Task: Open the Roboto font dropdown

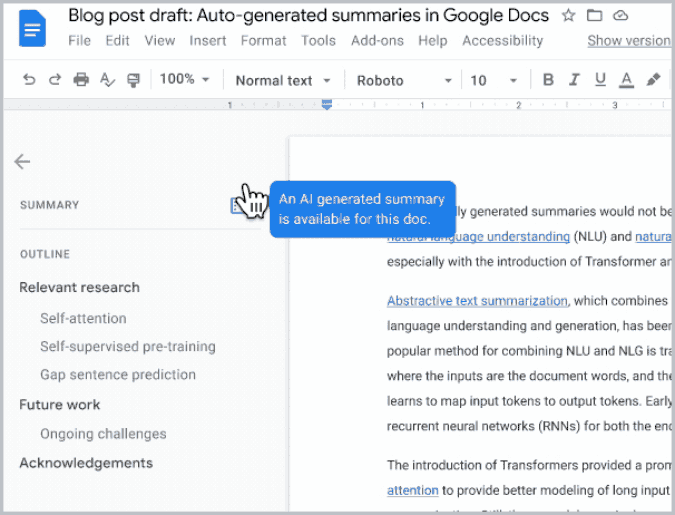Action: (x=404, y=81)
